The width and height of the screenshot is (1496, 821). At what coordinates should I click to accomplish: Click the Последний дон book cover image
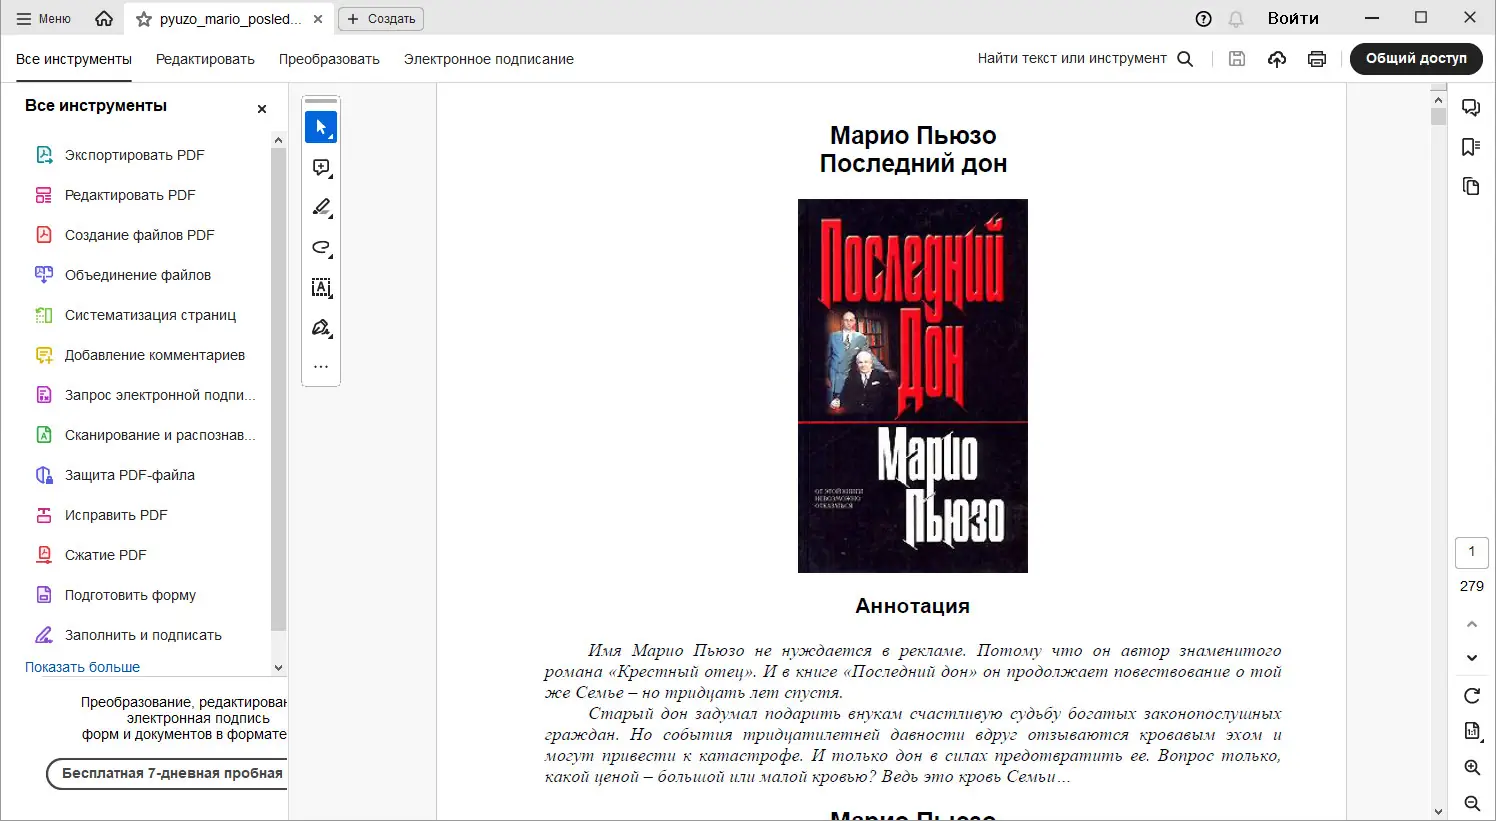point(913,386)
